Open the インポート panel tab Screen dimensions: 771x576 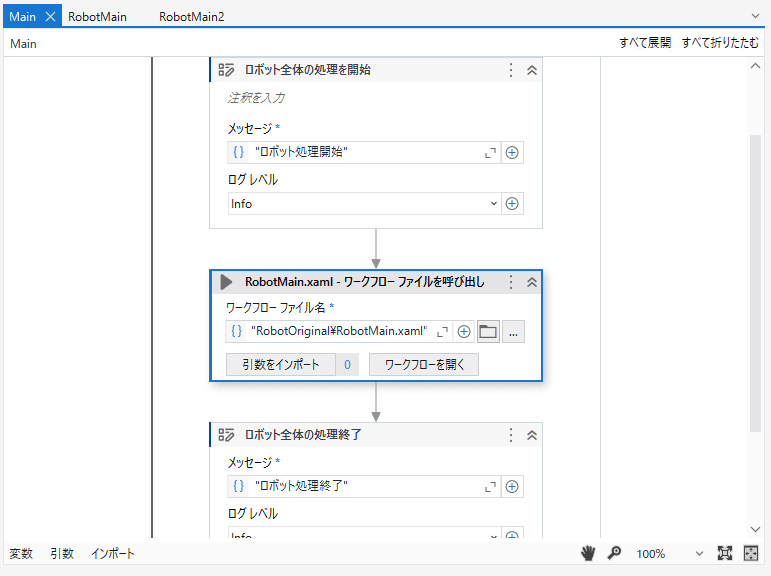click(113, 553)
